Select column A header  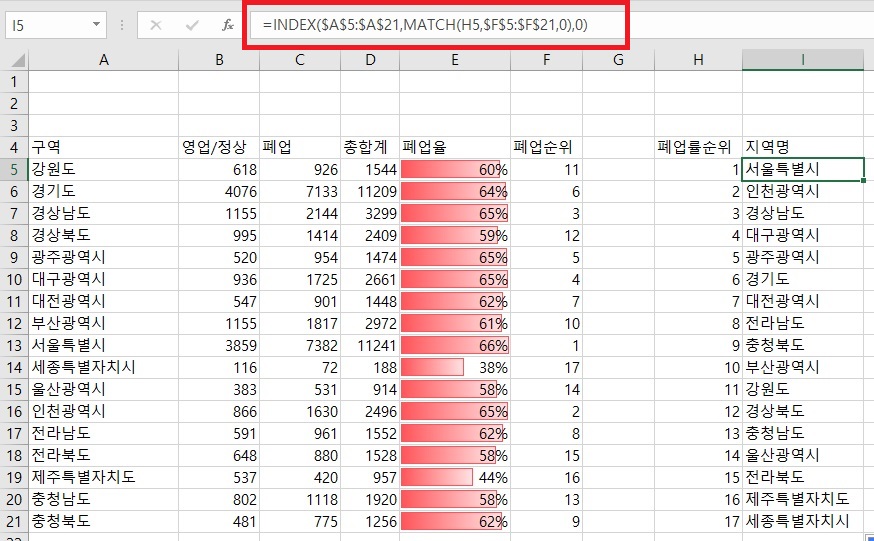click(x=103, y=60)
